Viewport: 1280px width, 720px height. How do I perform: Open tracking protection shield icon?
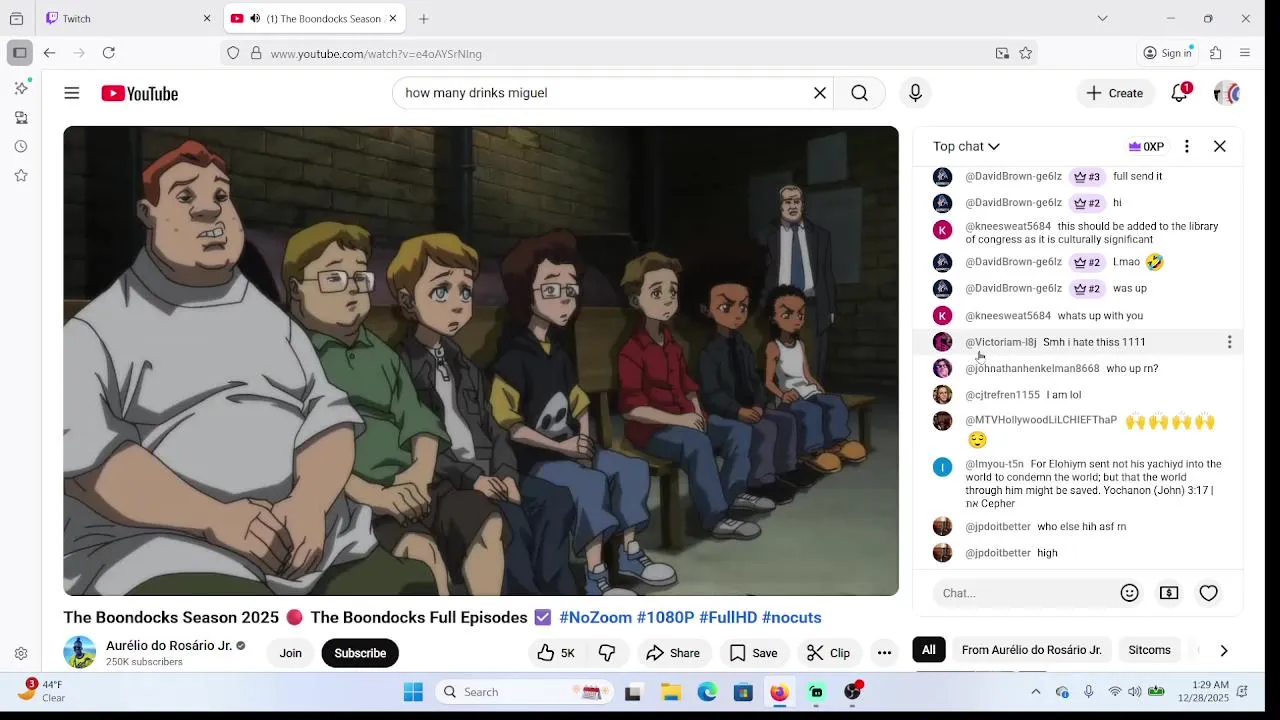click(x=233, y=53)
